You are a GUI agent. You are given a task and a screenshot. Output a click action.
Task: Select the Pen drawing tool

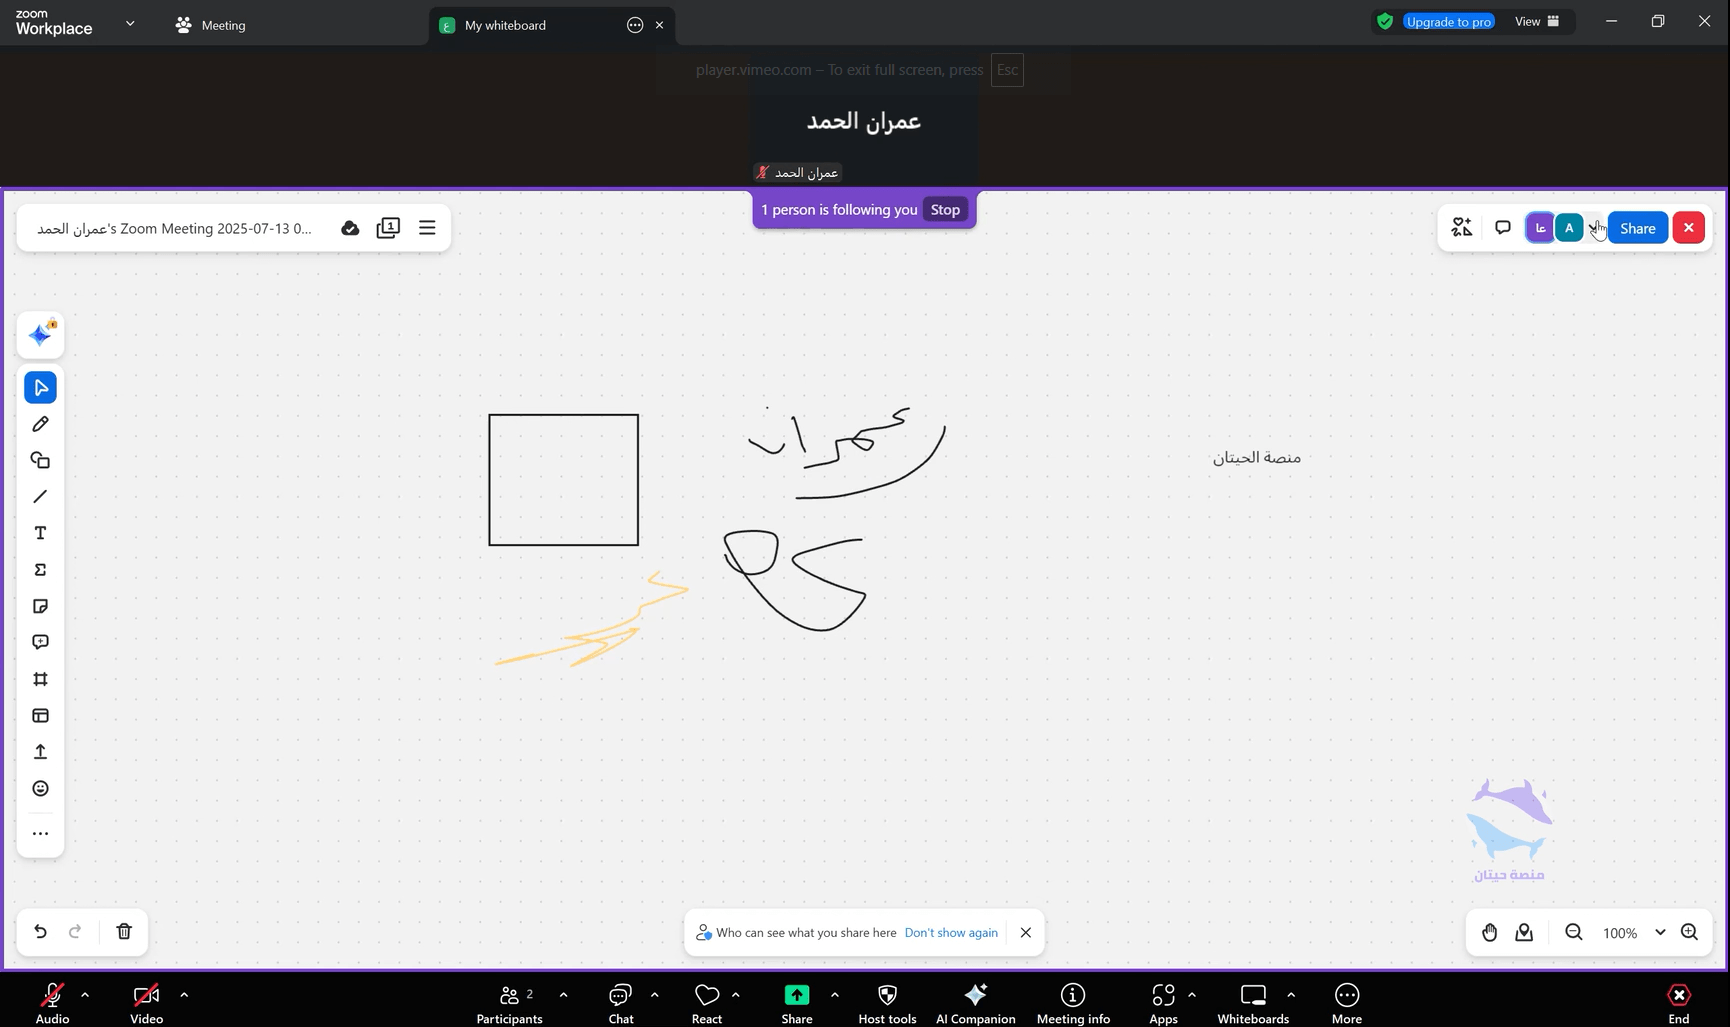[40, 424]
